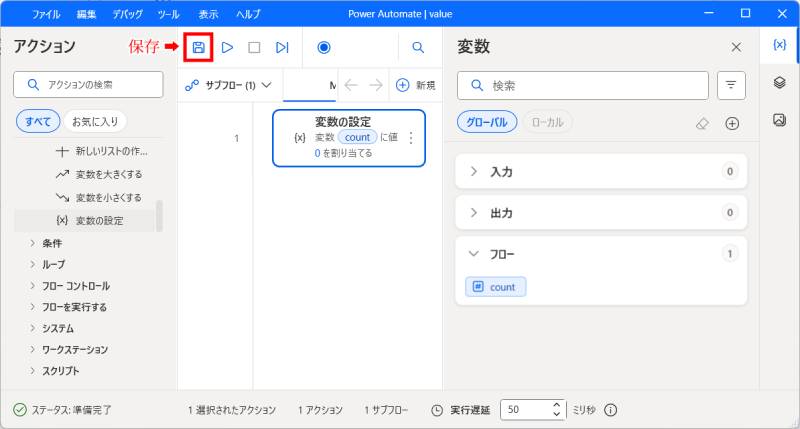
Task: Decrease 実行遅延 with the down arrow
Action: coord(556,414)
